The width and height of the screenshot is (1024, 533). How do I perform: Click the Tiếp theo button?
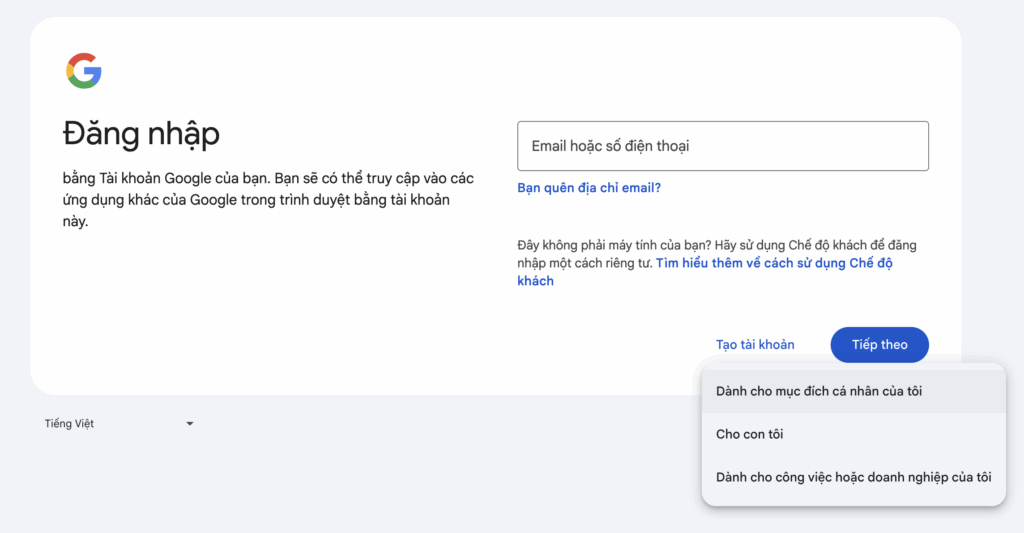(879, 345)
